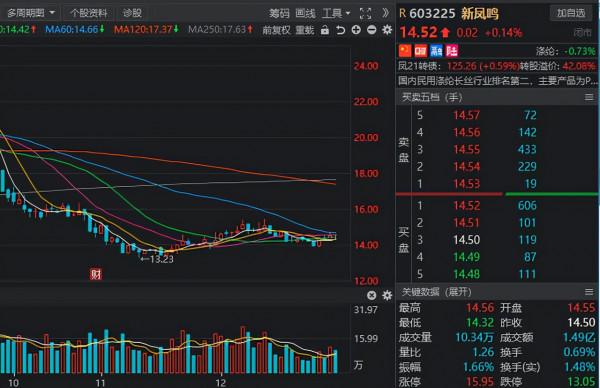The width and height of the screenshot is (600, 388).
Task: Expand the 工具 dropdown menu
Action: (x=336, y=14)
